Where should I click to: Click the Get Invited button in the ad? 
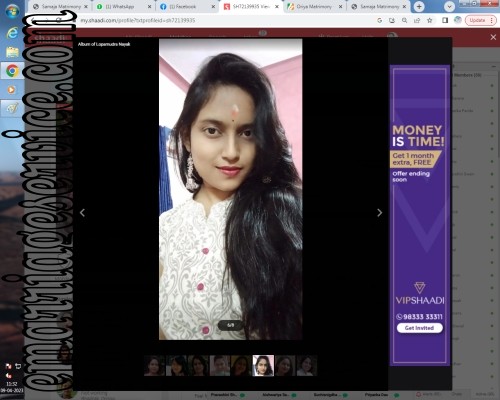[x=420, y=328]
